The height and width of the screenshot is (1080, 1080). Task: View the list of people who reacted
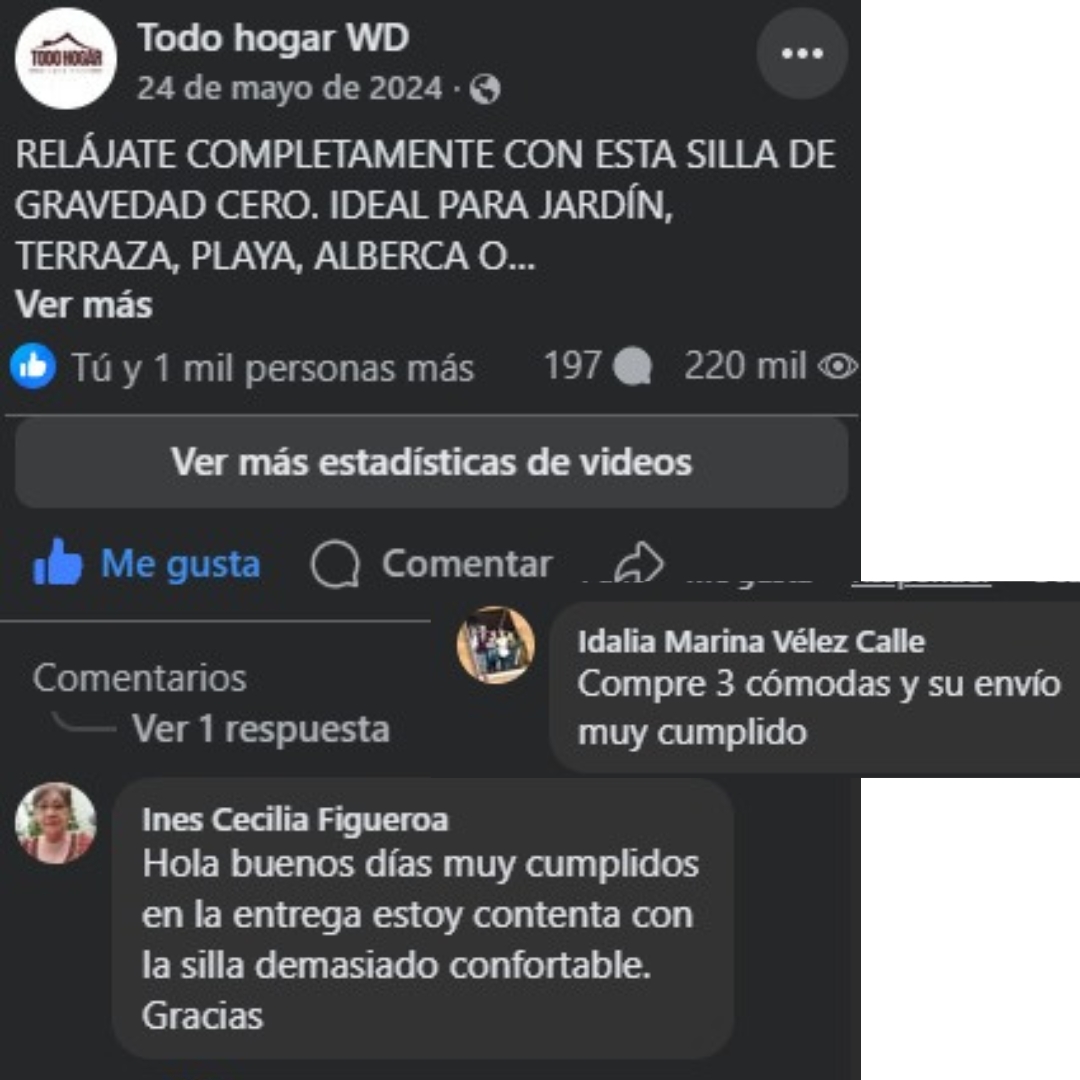[x=273, y=367]
